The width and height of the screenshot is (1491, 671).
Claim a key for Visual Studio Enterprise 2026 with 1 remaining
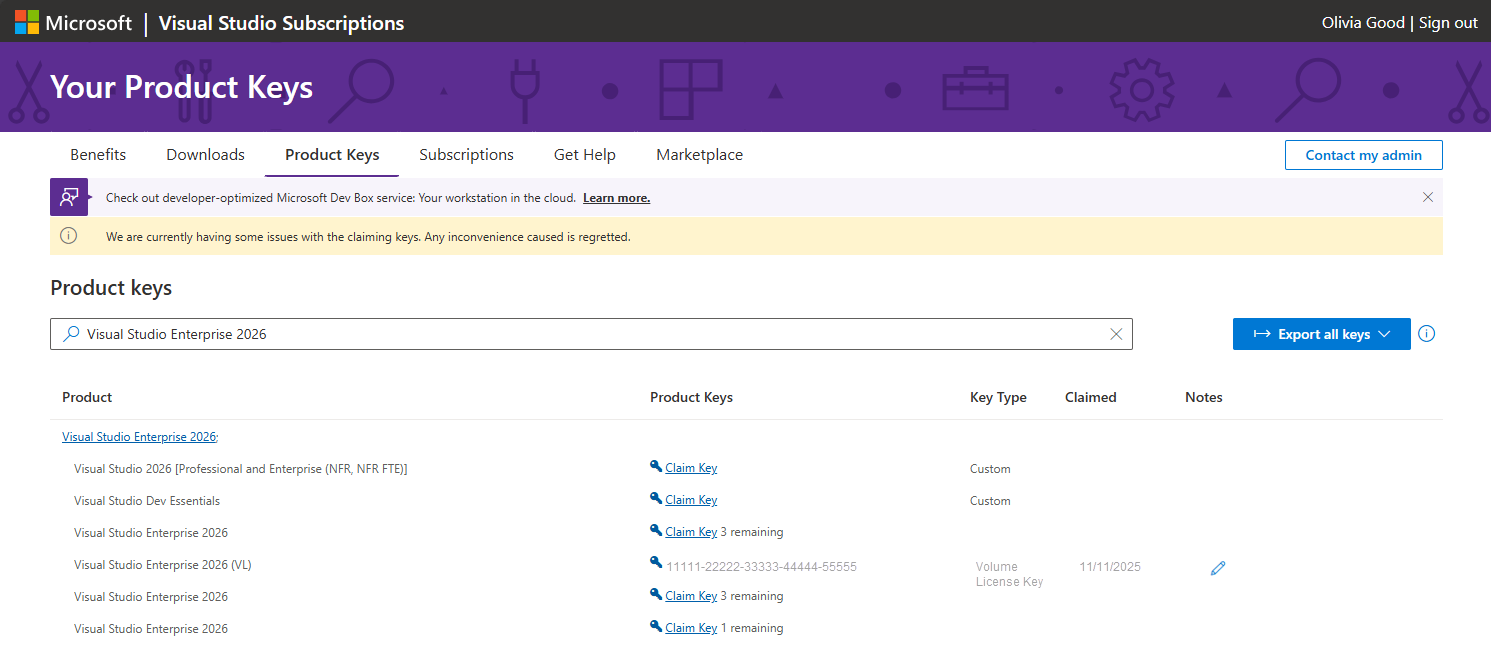[x=690, y=627]
